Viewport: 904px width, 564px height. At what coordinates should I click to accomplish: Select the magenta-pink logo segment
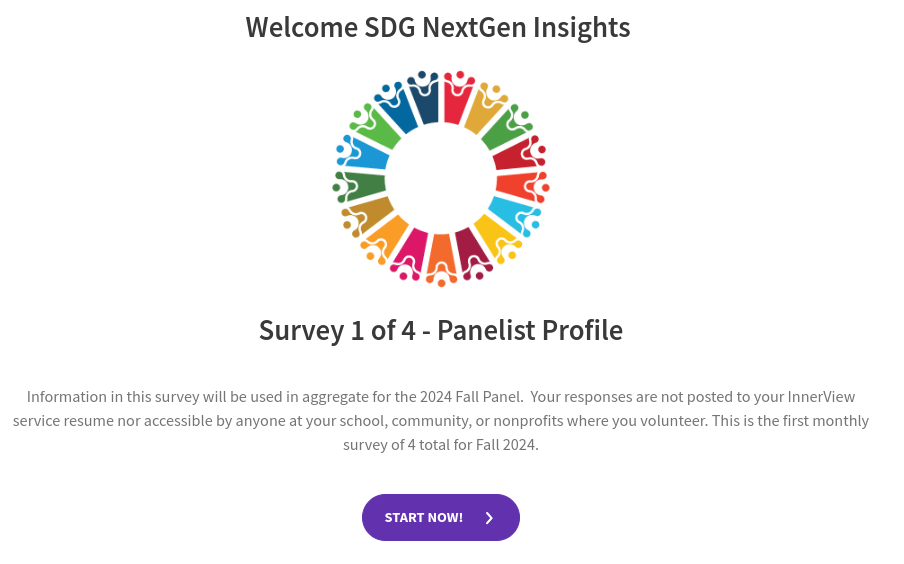coord(412,249)
